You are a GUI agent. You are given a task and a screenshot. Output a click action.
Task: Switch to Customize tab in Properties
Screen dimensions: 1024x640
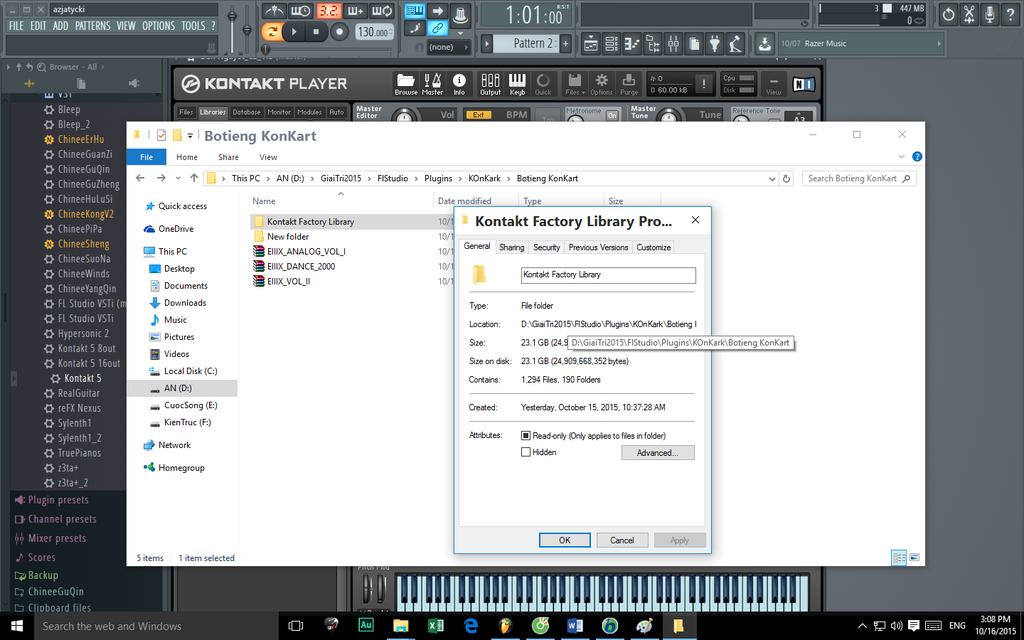point(653,248)
